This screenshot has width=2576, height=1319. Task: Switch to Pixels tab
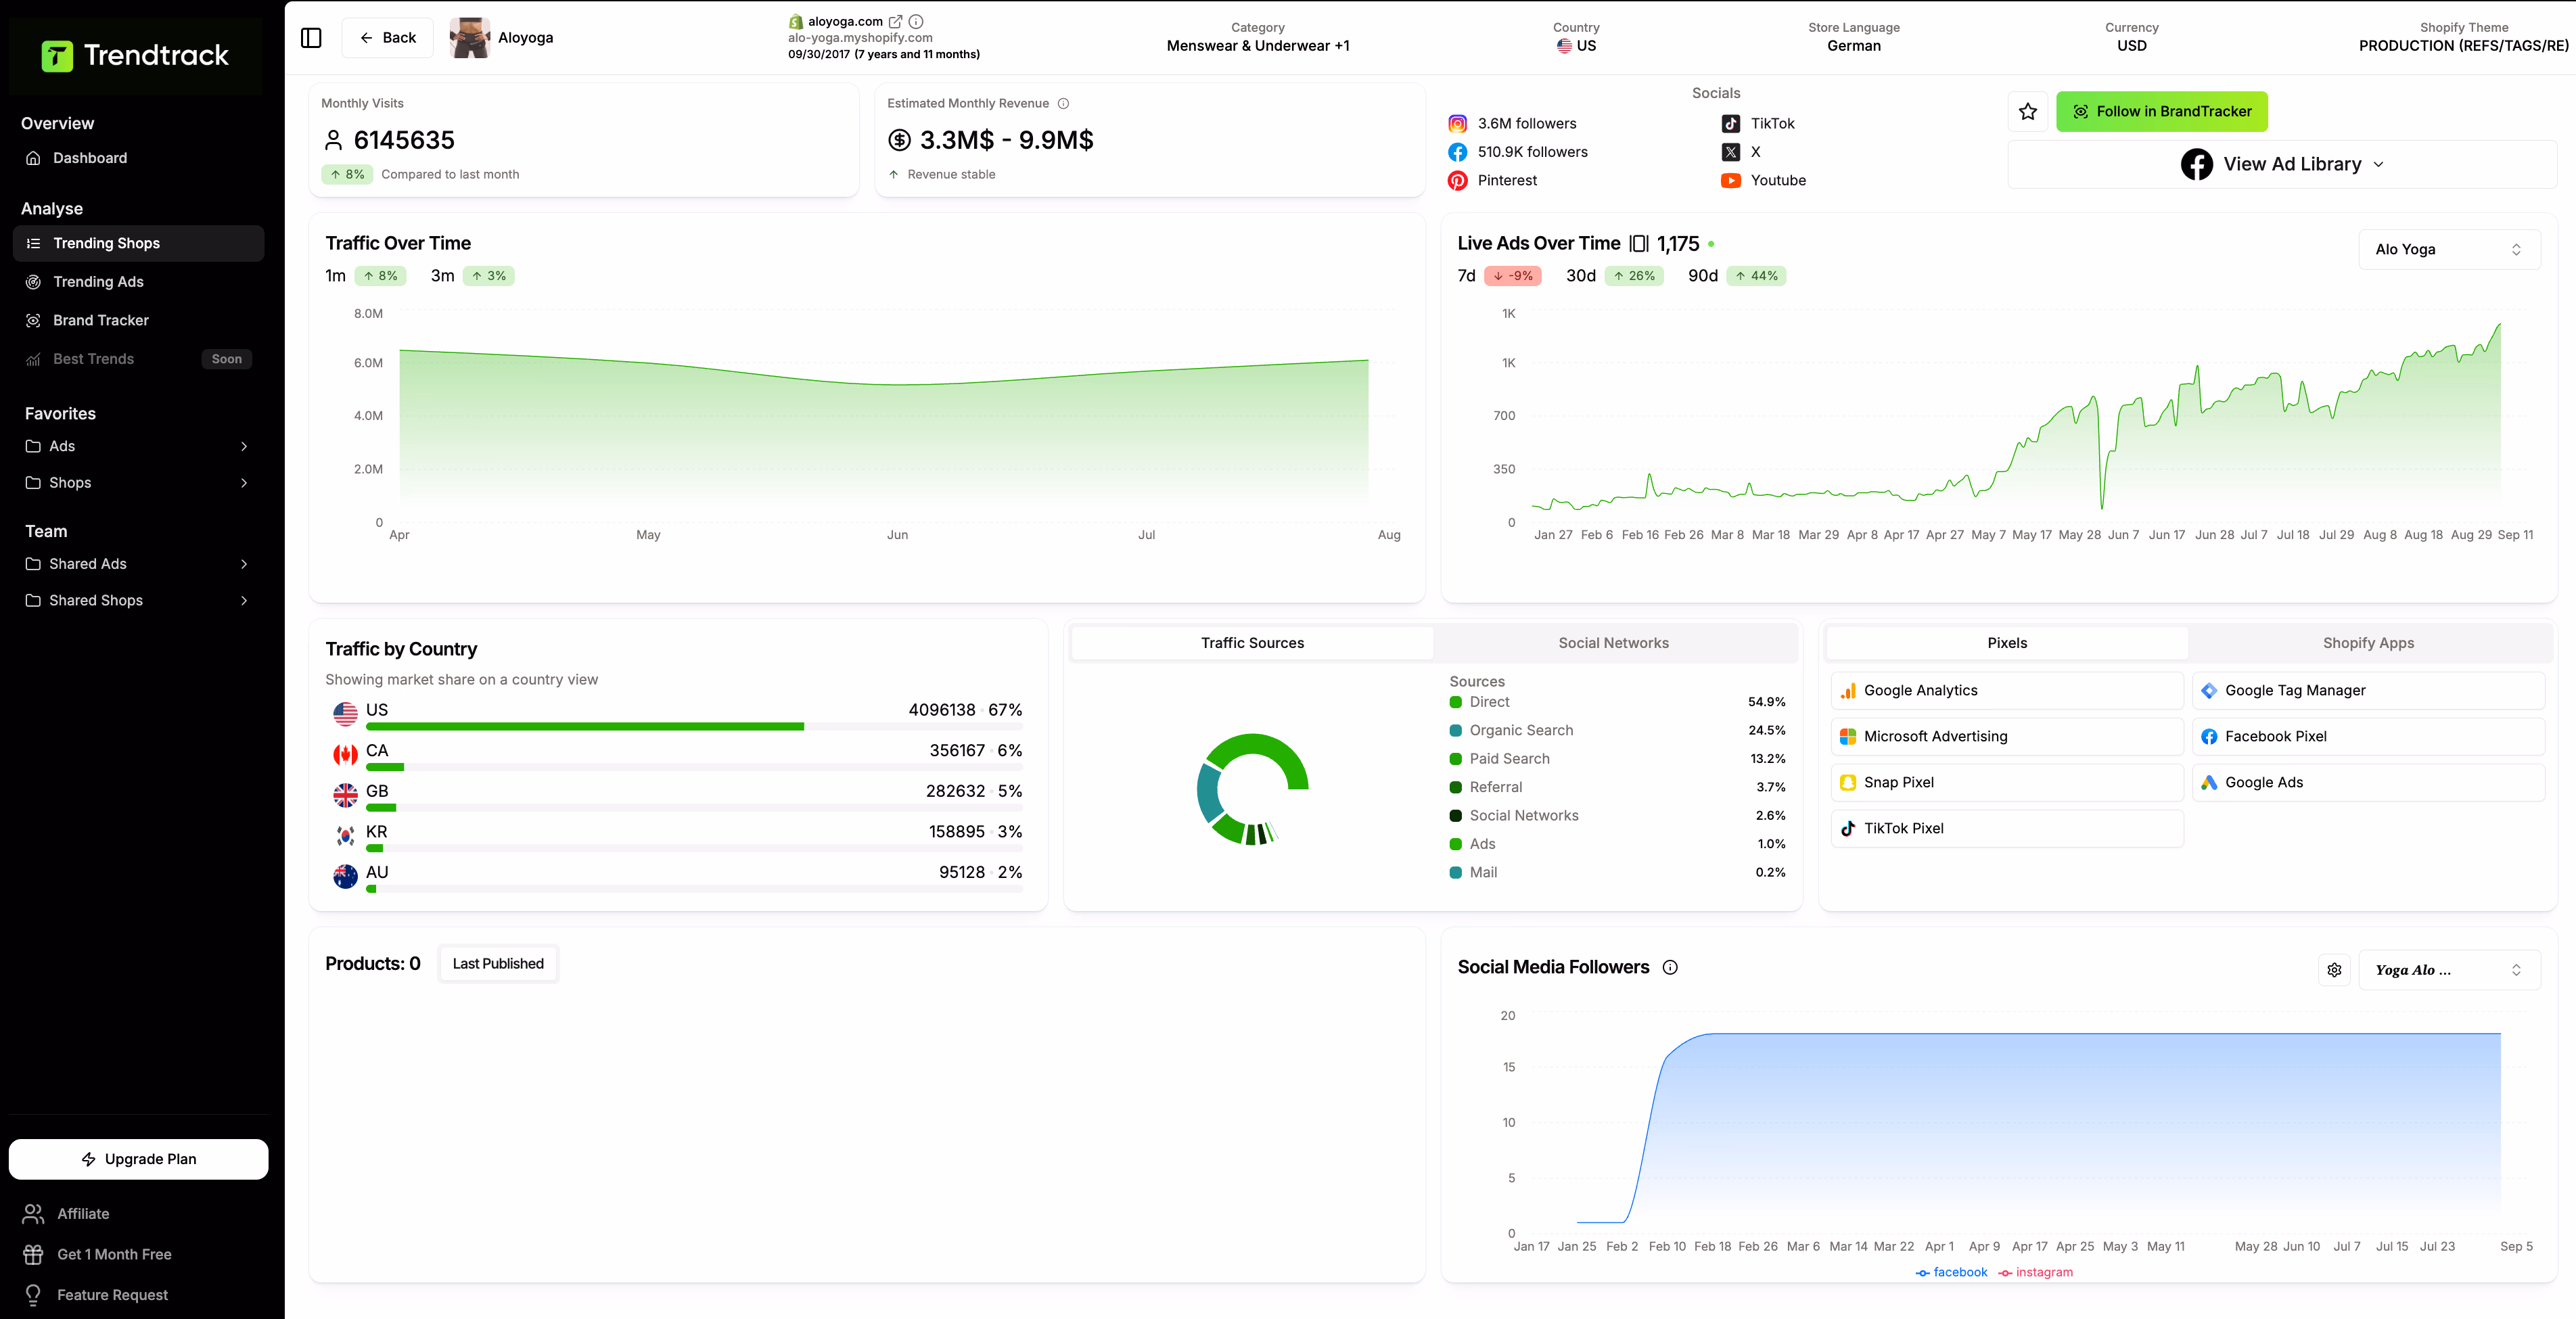pyautogui.click(x=2007, y=643)
